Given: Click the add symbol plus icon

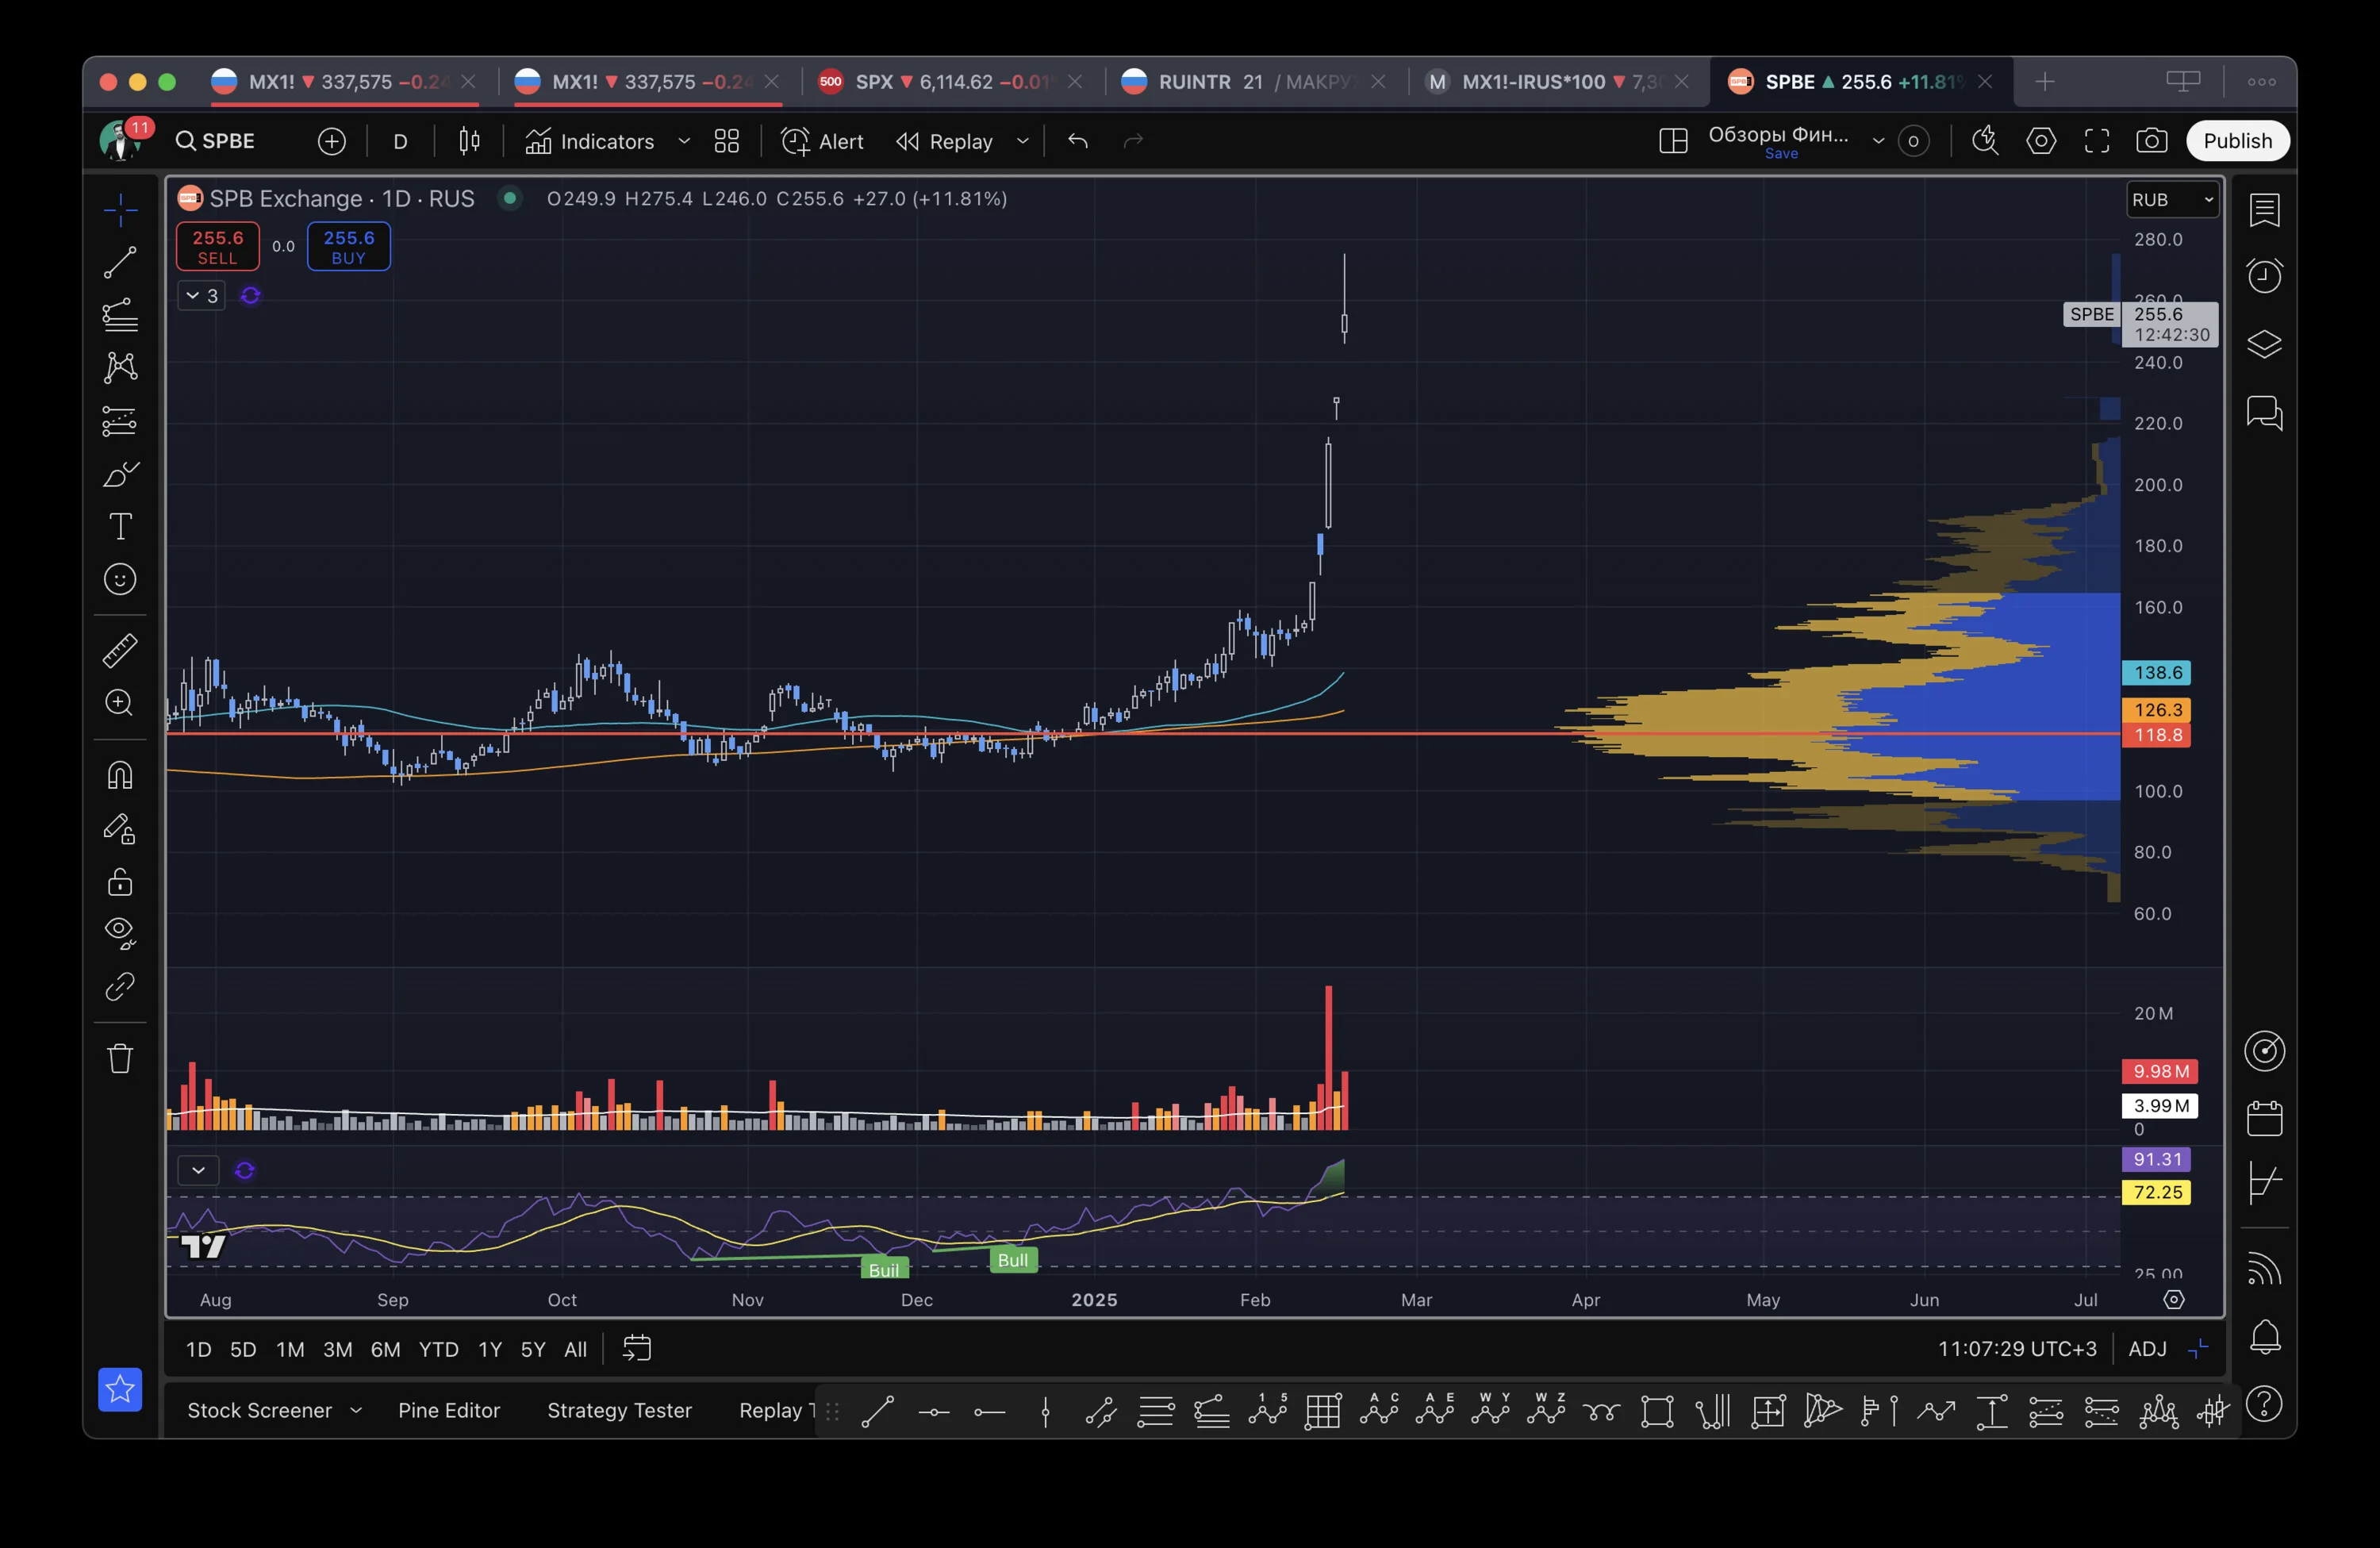Looking at the screenshot, I should click(x=332, y=141).
